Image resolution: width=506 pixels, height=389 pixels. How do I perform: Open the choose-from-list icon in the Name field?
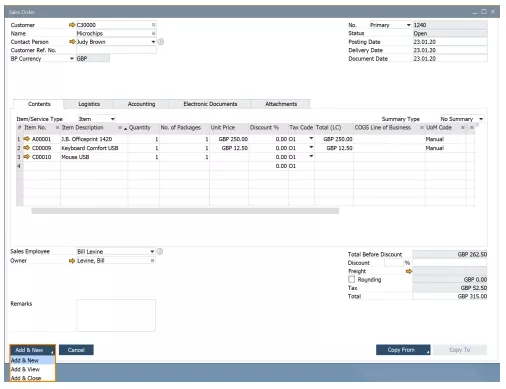tap(153, 33)
